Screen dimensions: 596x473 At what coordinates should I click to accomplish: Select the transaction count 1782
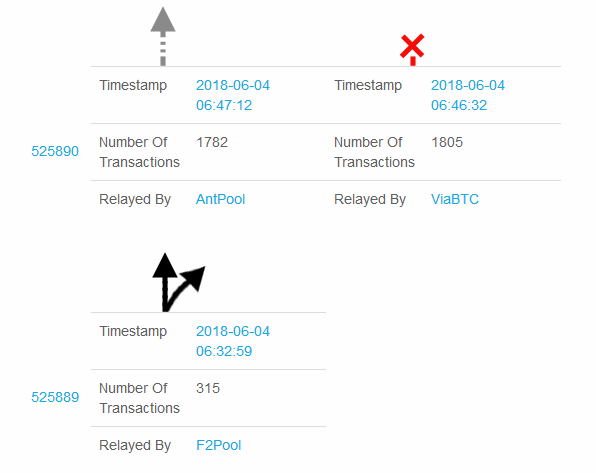212,143
